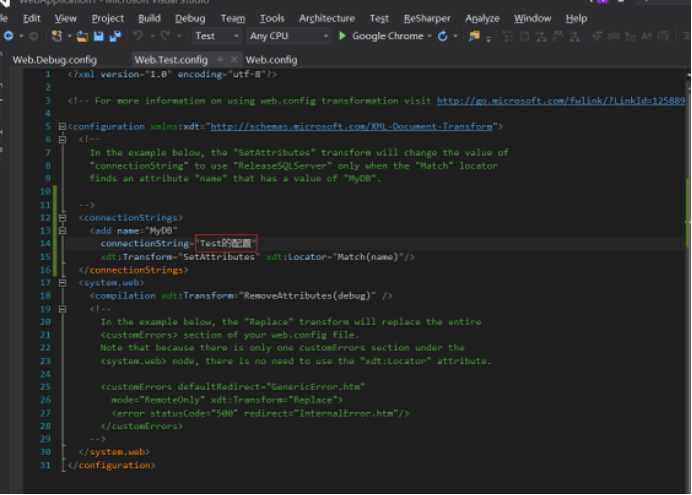Collapse the connectionStrings element on line 12
This screenshot has height=495, width=692.
point(62,218)
